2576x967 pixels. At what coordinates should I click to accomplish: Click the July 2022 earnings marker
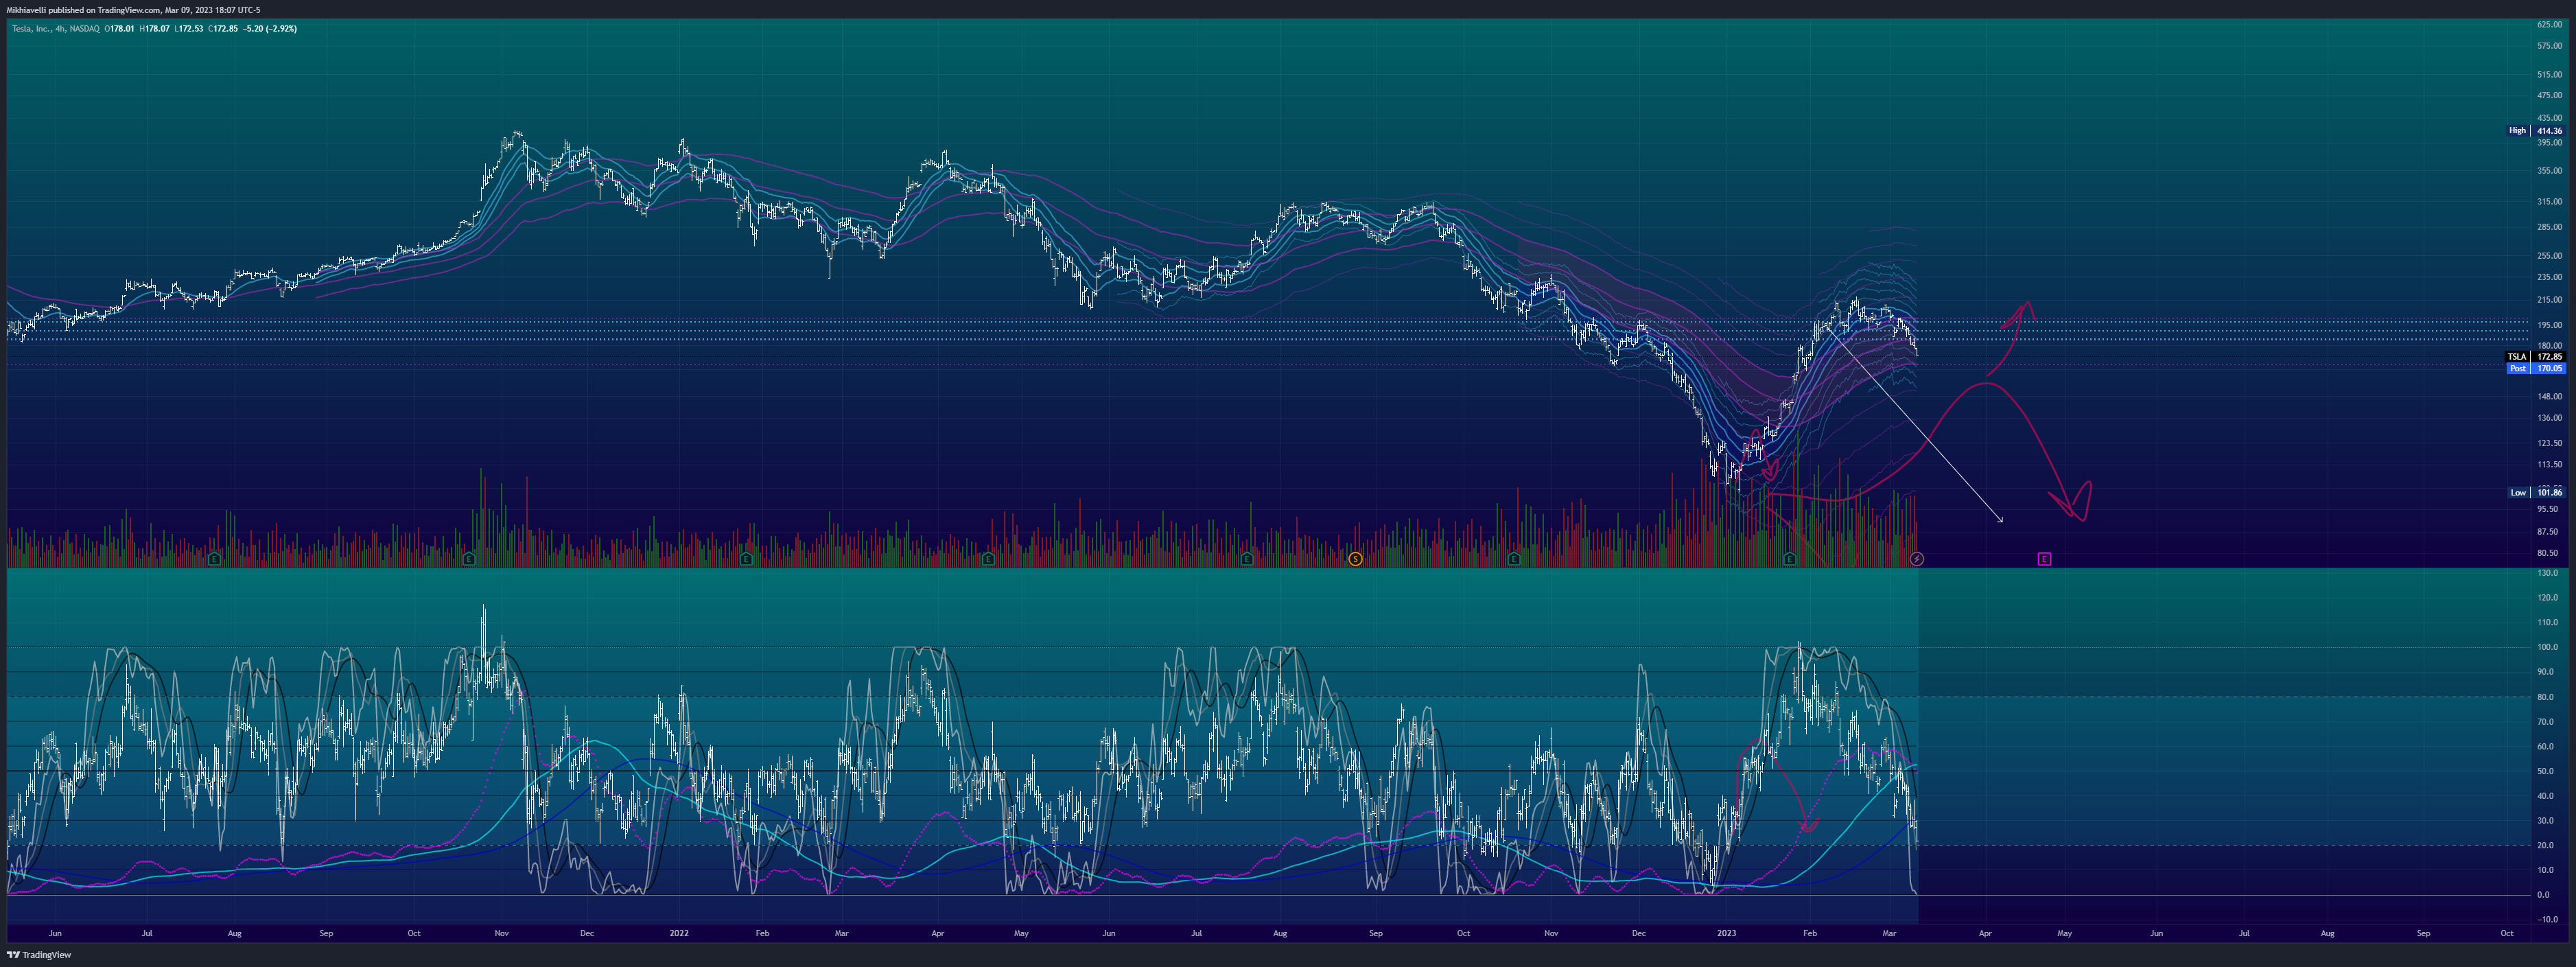point(1246,559)
